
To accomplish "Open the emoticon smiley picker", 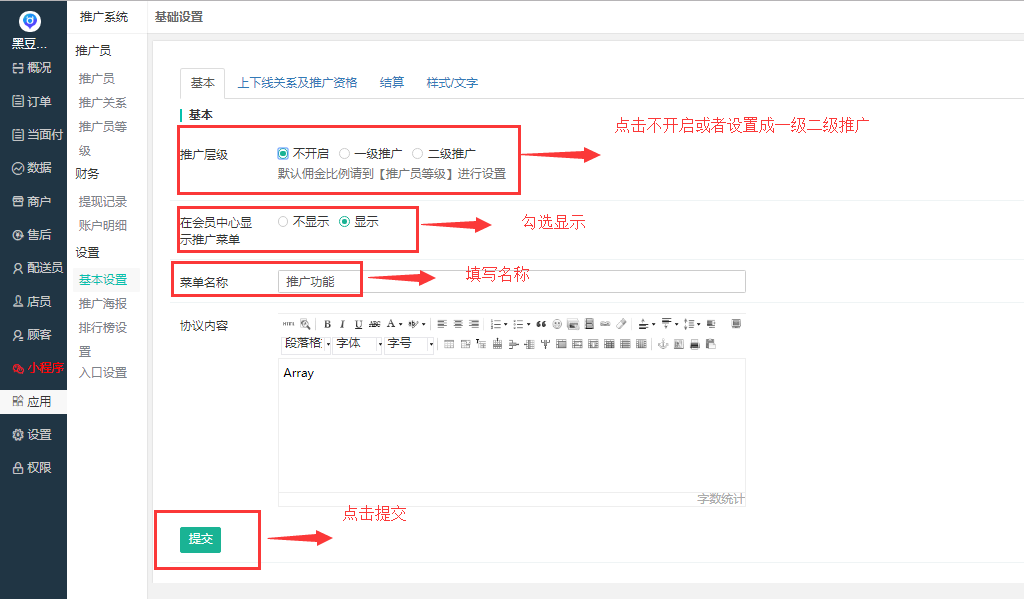I will 557,324.
